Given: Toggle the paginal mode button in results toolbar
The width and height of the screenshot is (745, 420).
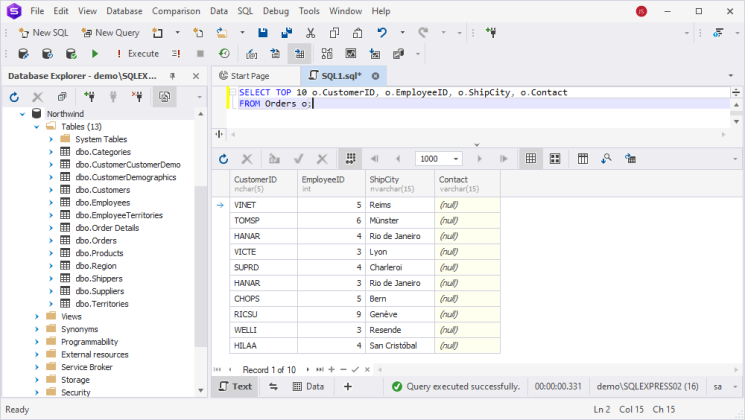Looking at the screenshot, I should (x=351, y=159).
